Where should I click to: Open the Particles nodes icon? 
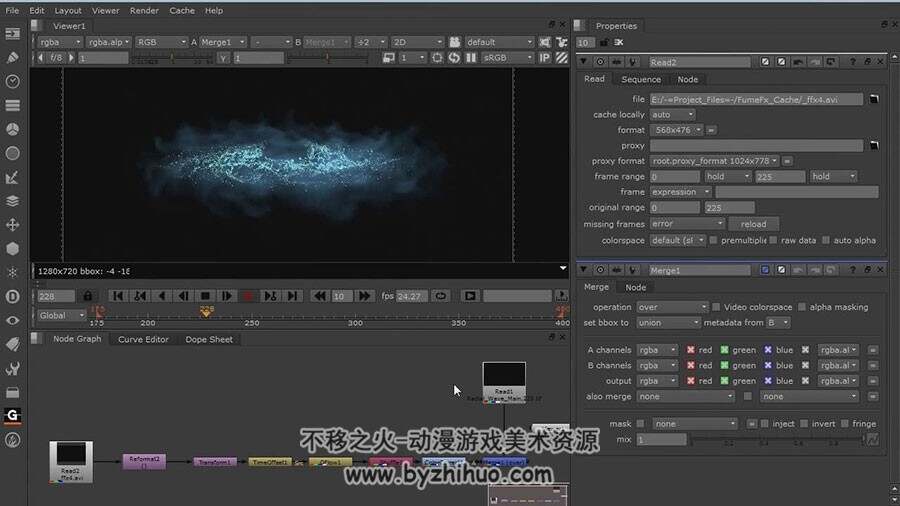point(13,273)
